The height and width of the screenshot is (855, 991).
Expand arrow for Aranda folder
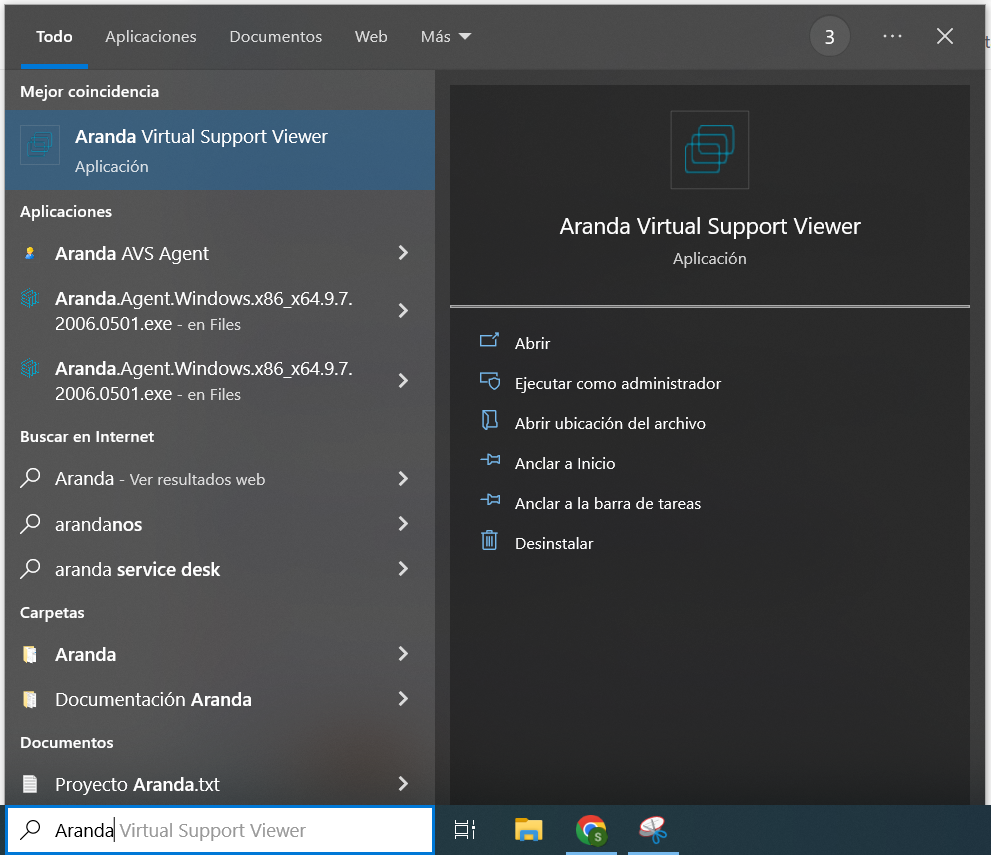pos(403,654)
